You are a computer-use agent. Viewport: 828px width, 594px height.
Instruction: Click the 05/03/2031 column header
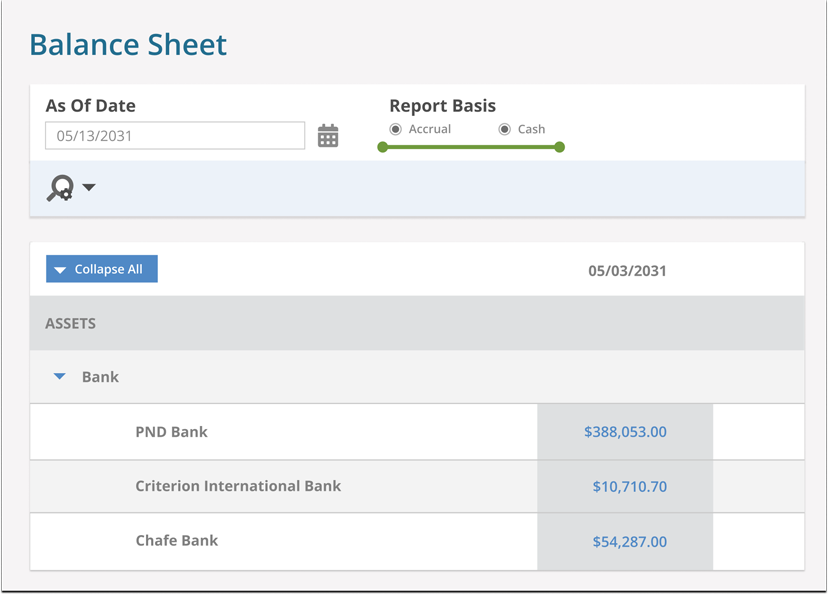coord(627,271)
